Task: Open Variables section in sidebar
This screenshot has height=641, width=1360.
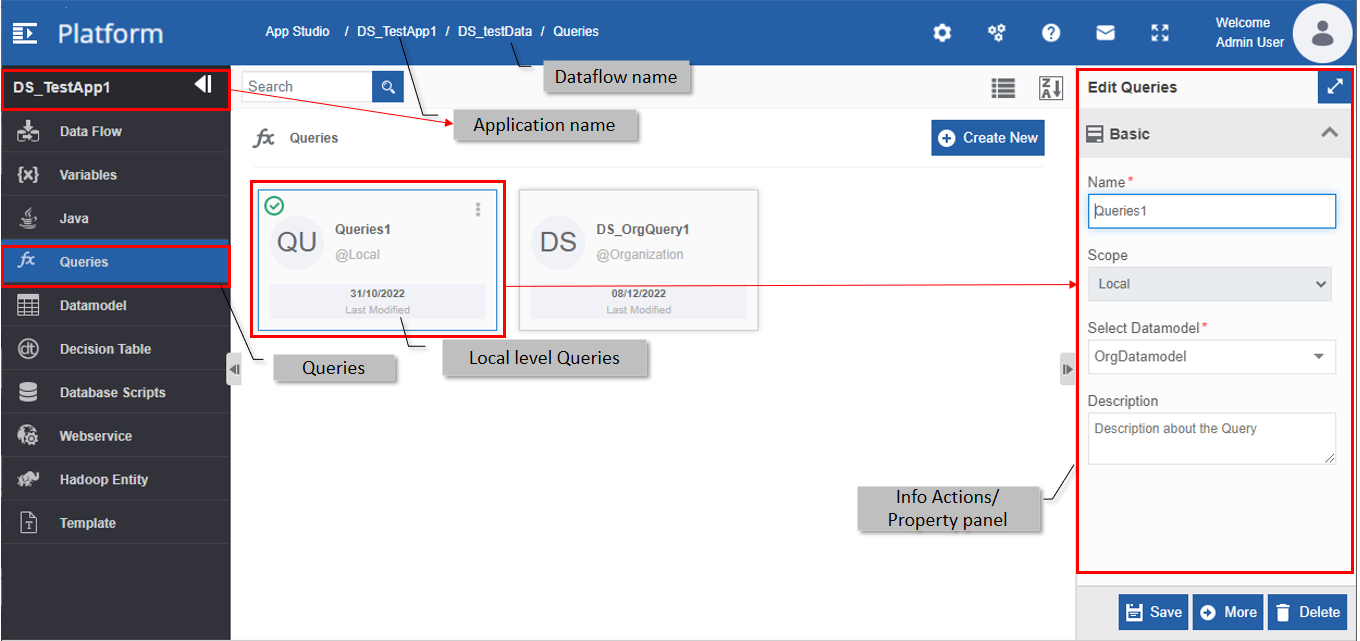Action: tap(116, 175)
